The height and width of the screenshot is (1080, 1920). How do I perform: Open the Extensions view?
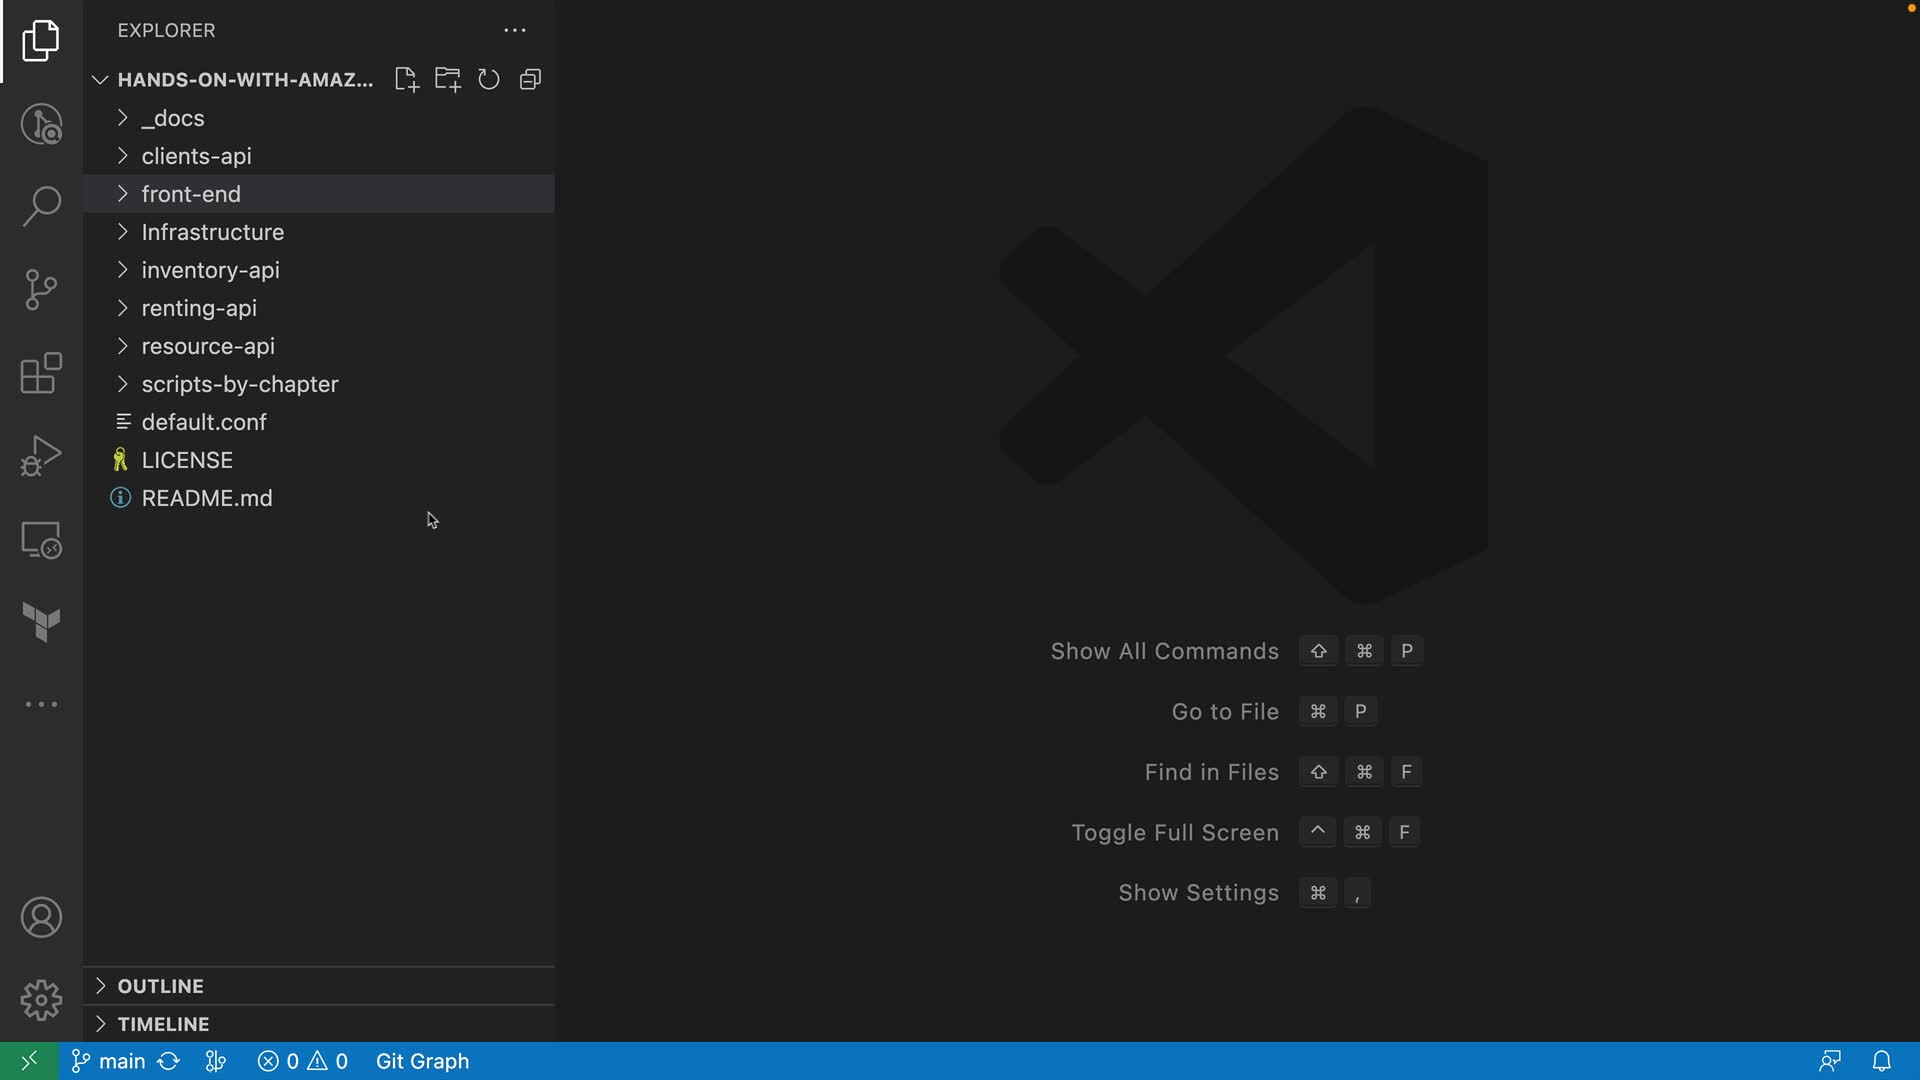pos(41,374)
